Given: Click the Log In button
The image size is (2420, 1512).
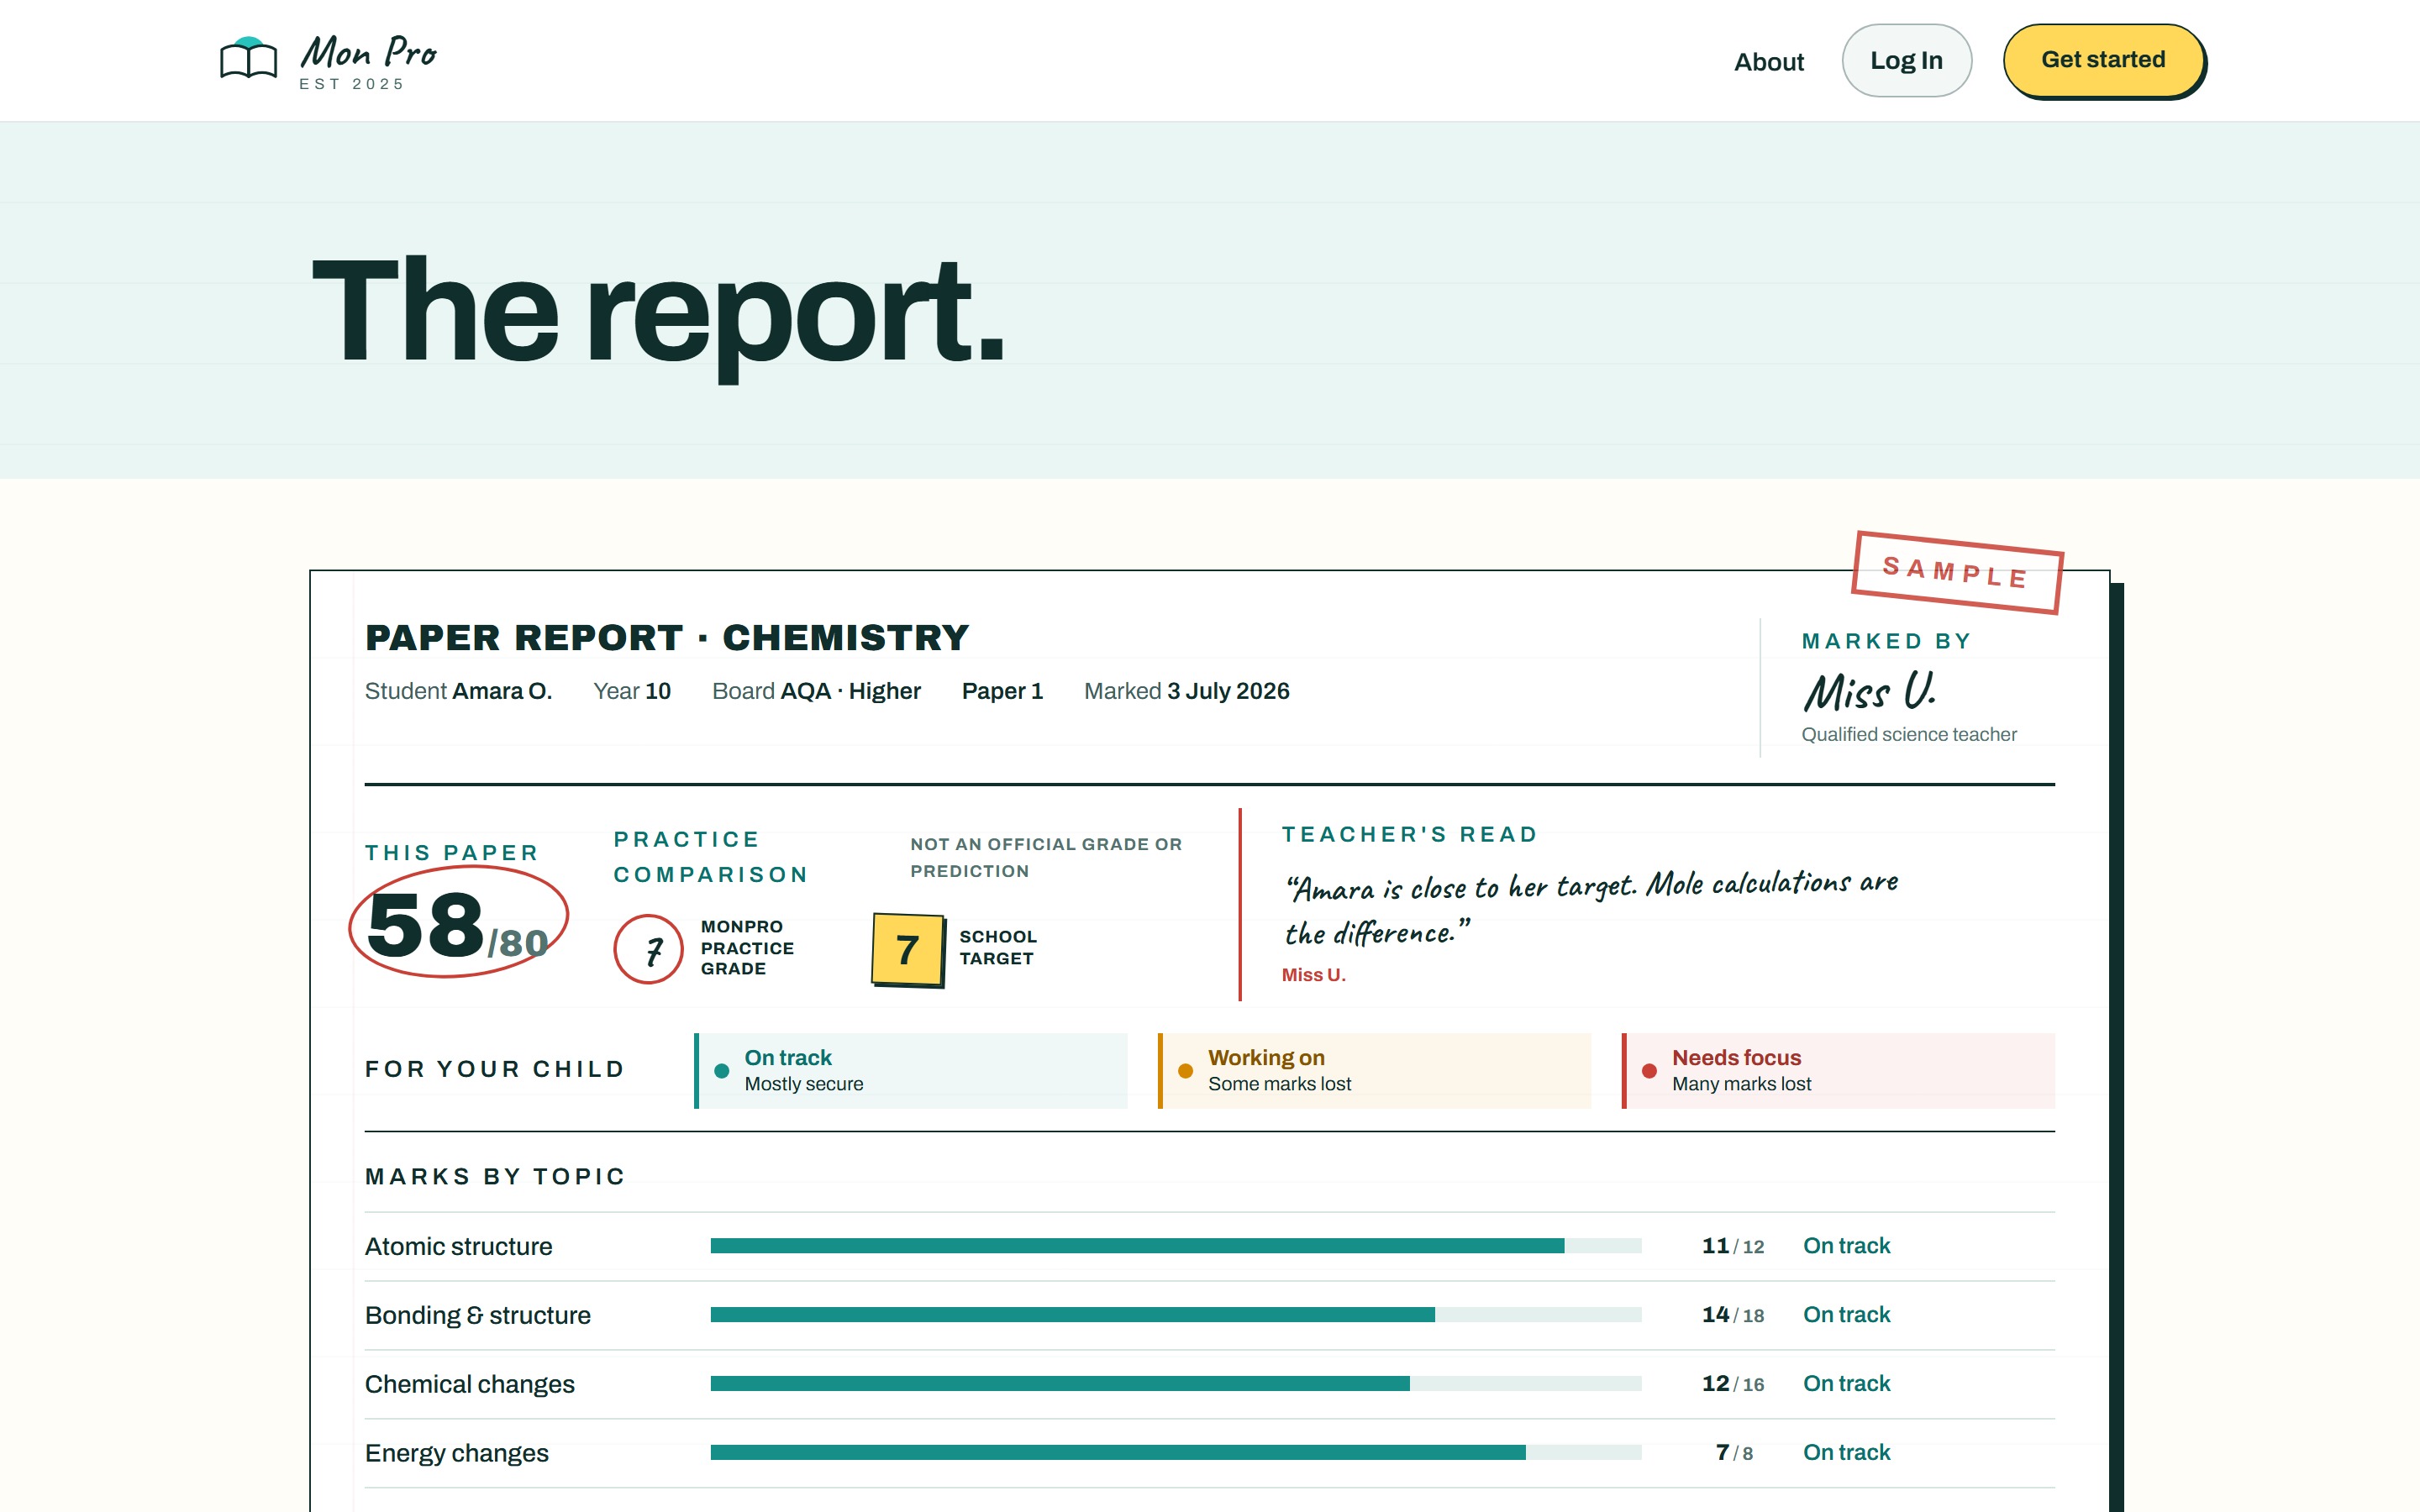Looking at the screenshot, I should click(x=1906, y=61).
